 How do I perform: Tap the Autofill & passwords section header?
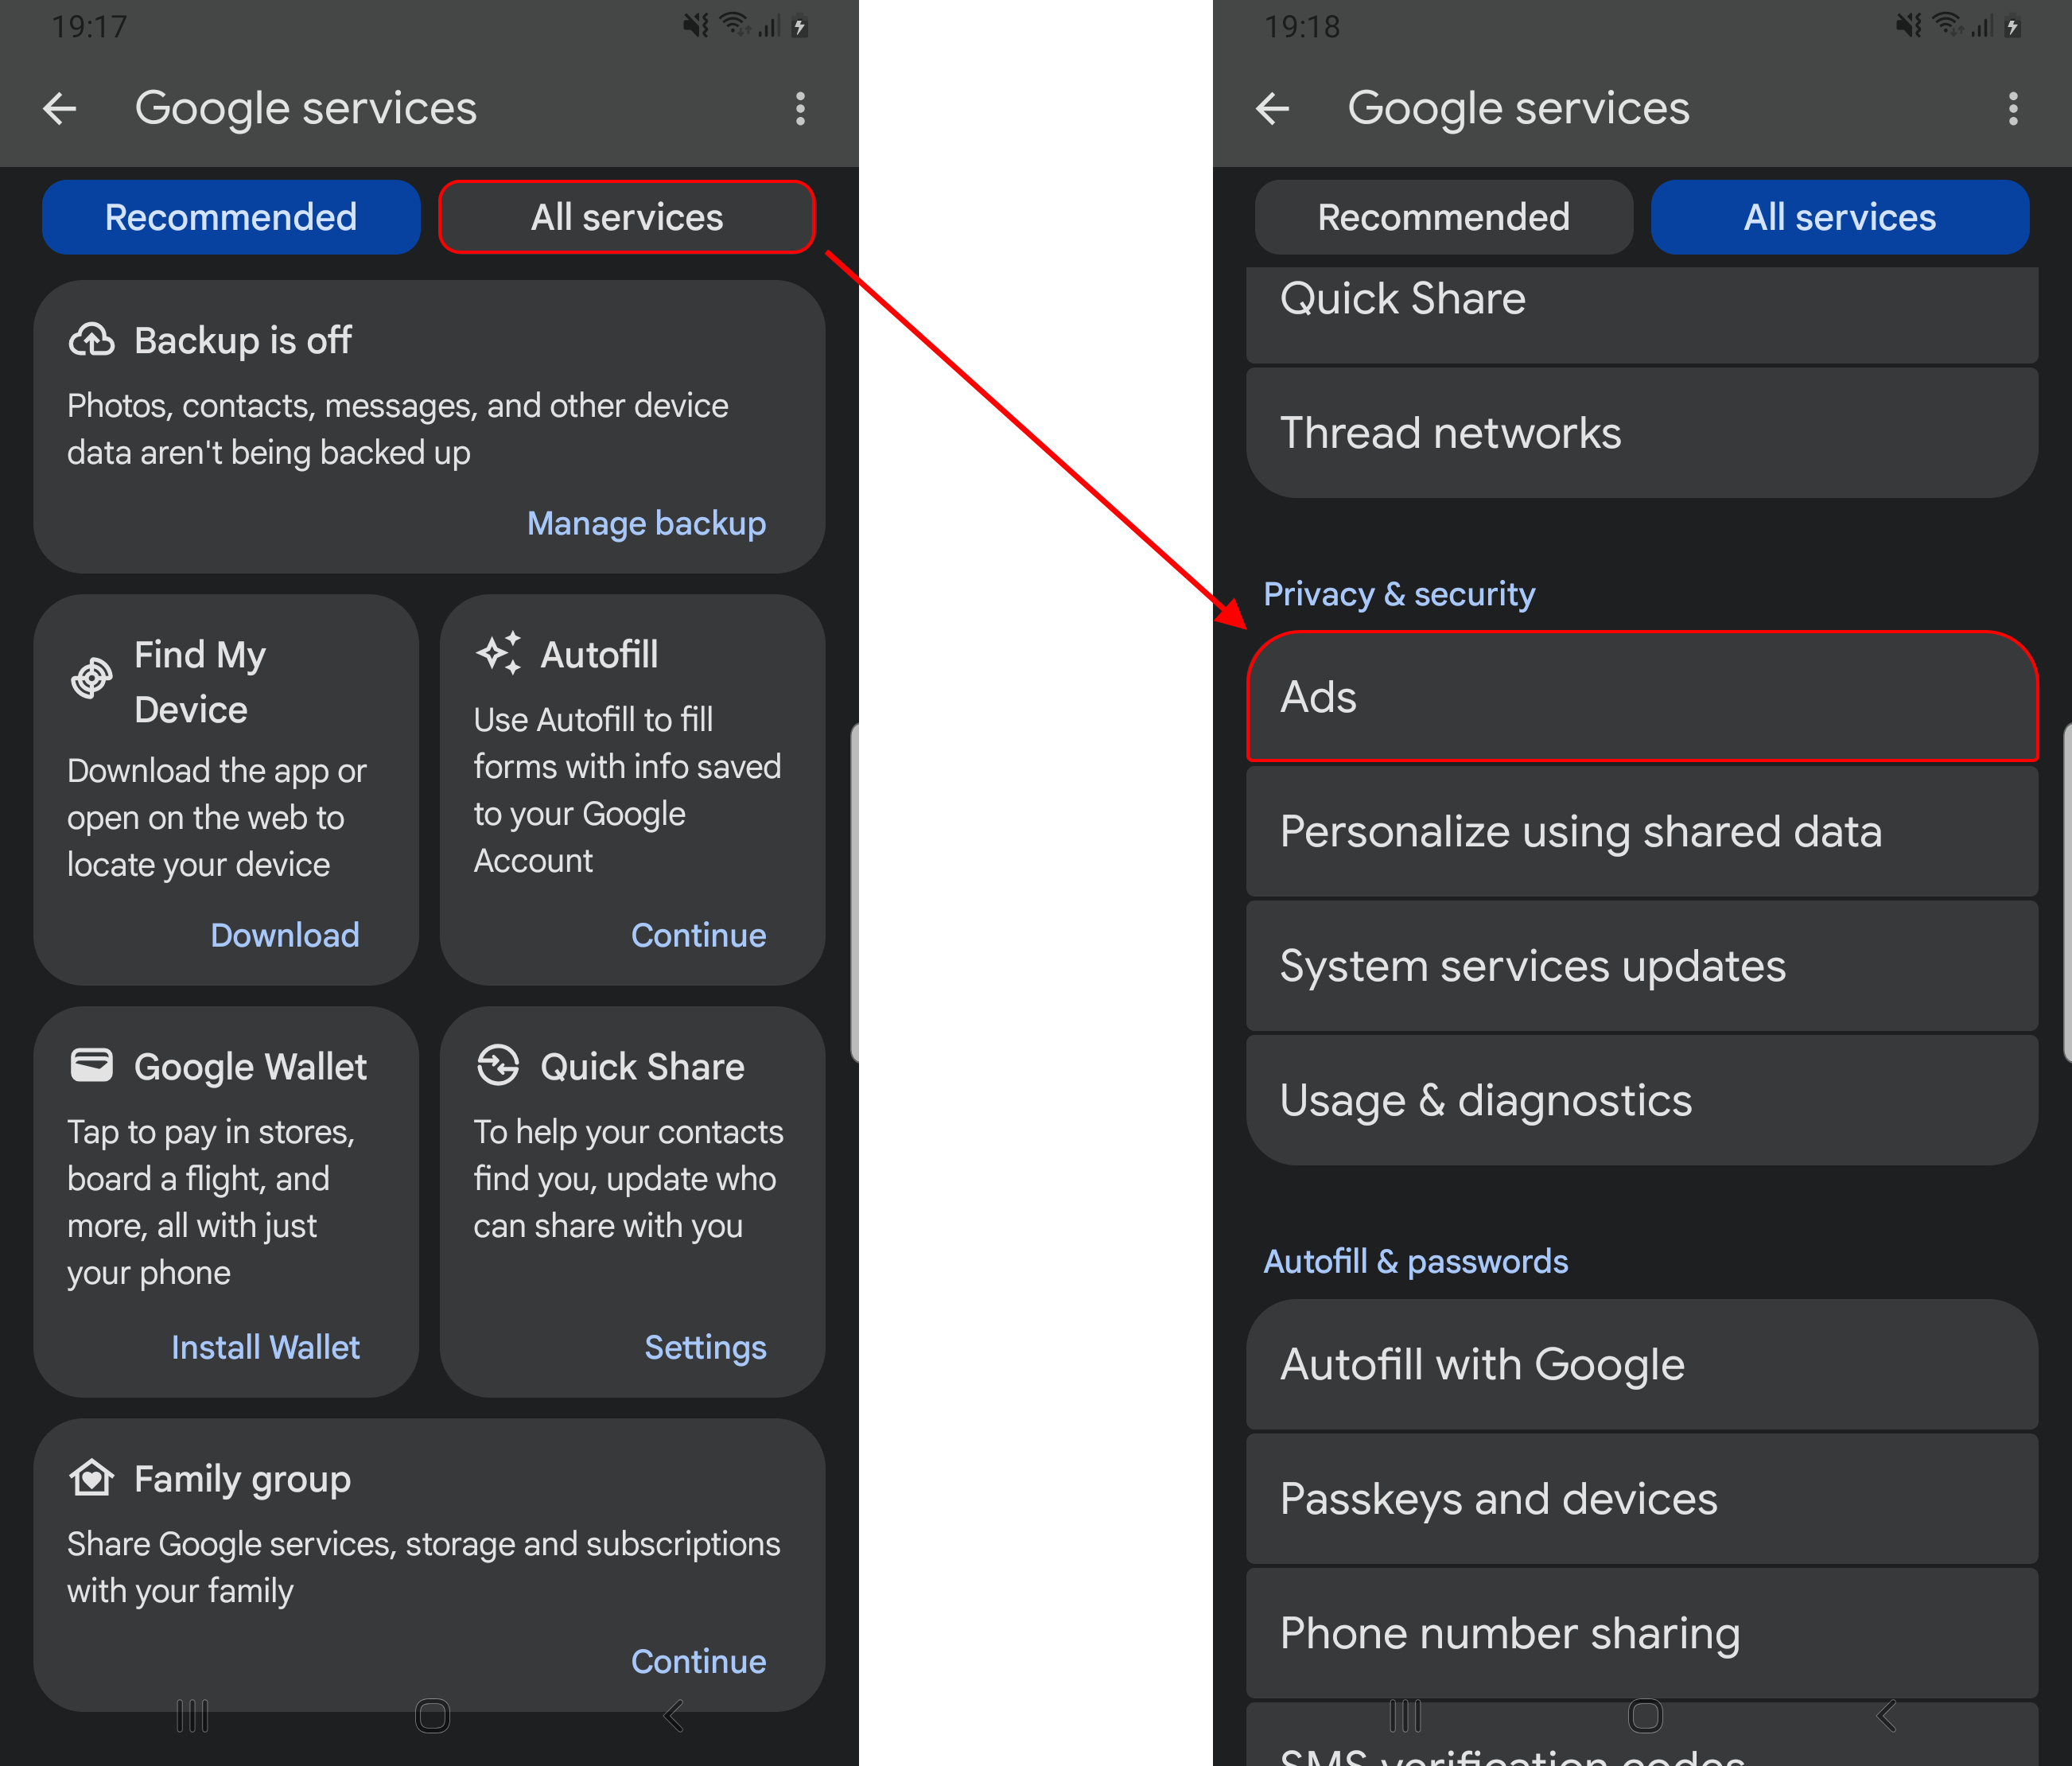click(1416, 1261)
